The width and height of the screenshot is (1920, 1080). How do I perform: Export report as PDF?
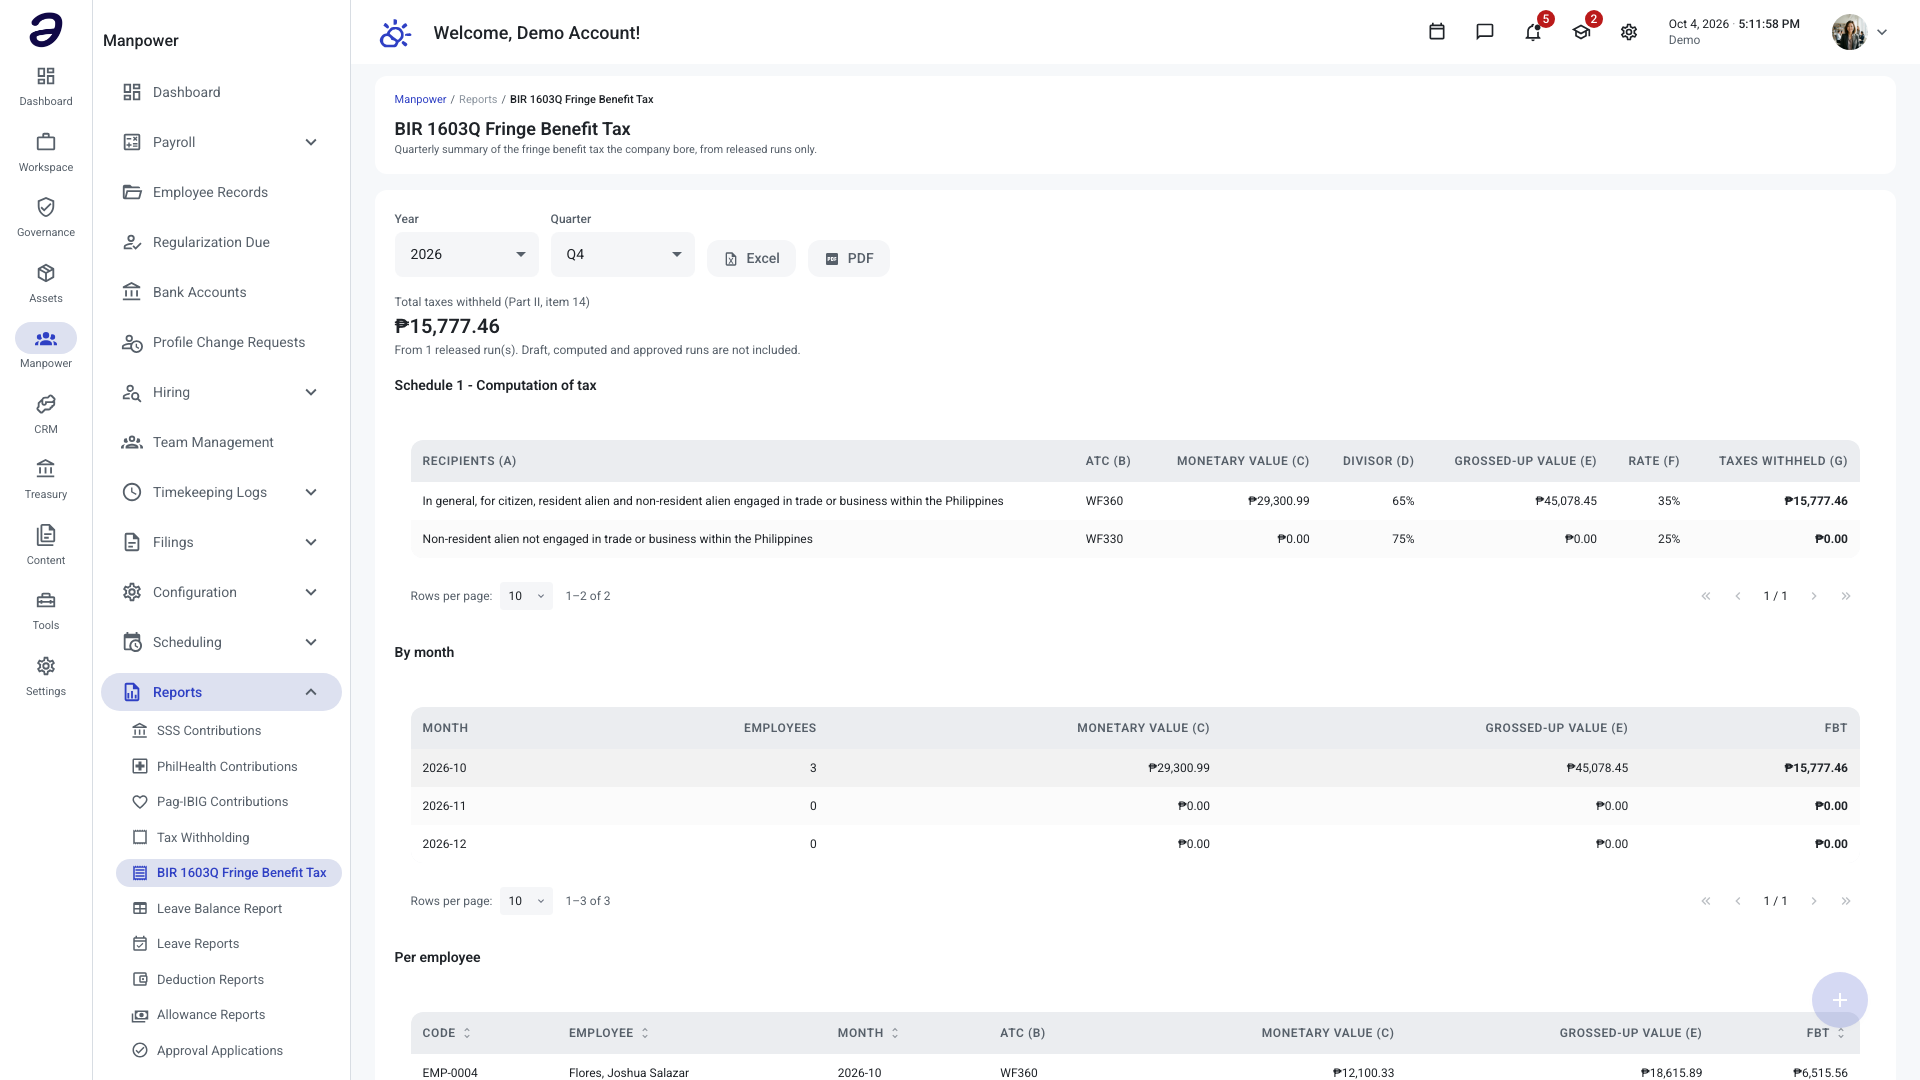pos(848,258)
